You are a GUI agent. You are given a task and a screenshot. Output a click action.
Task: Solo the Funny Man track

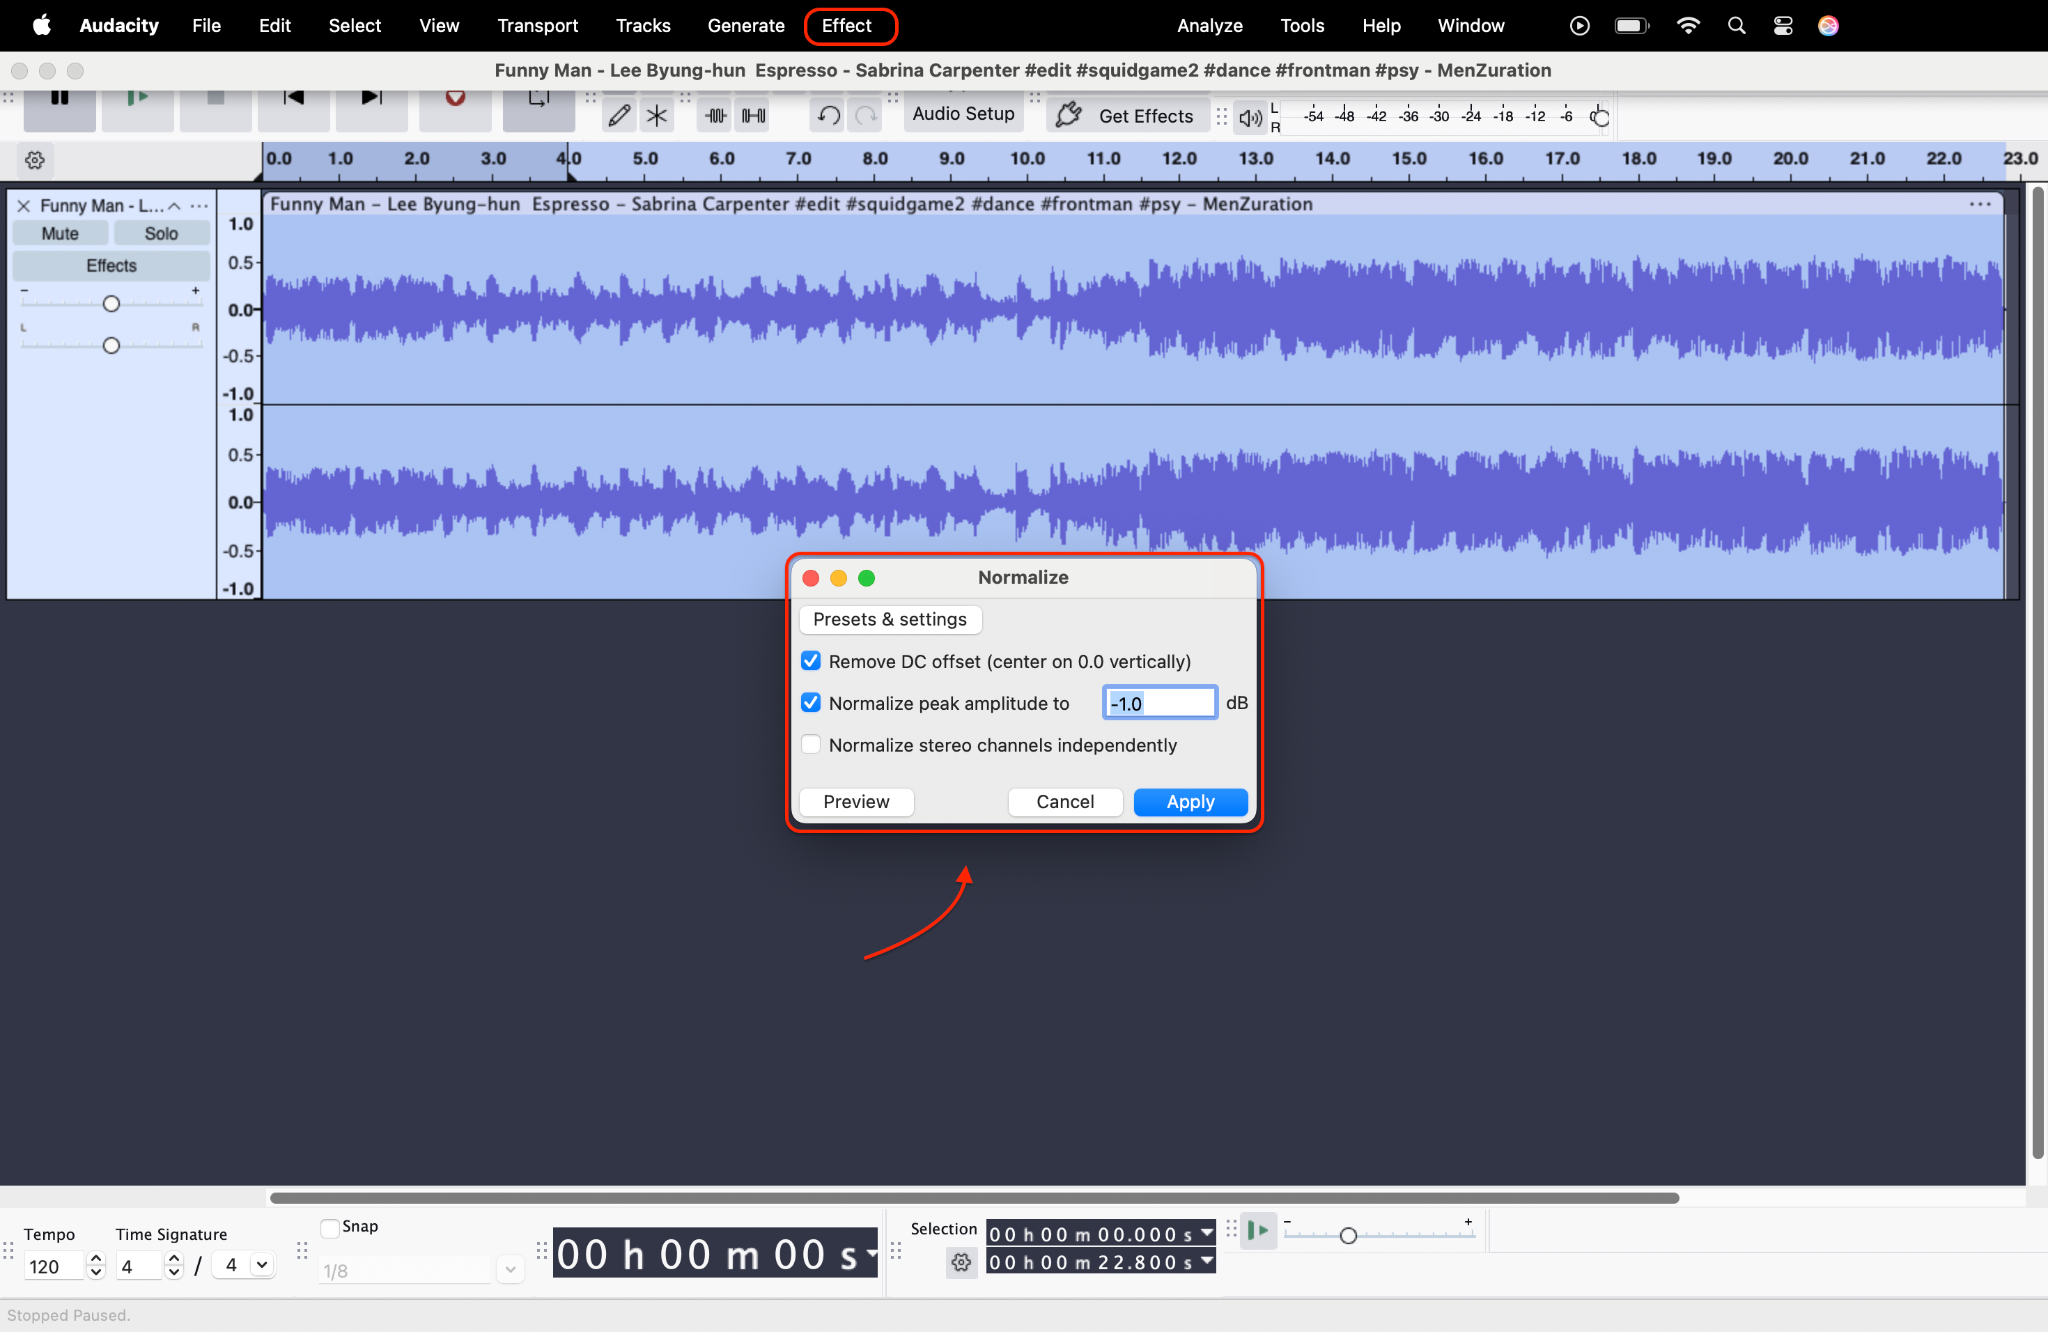click(161, 234)
